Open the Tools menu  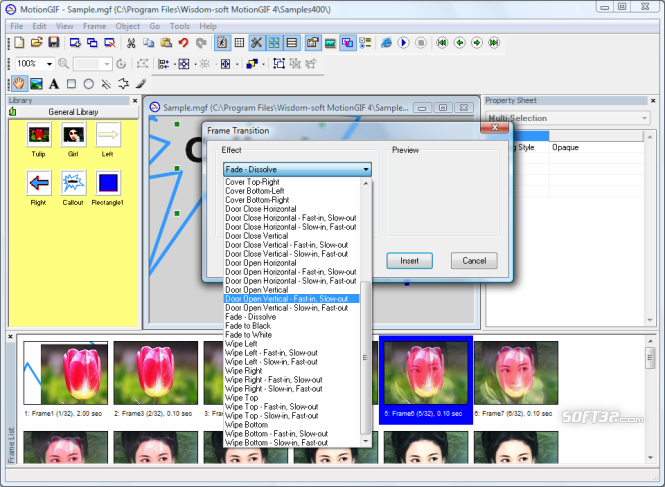click(180, 26)
